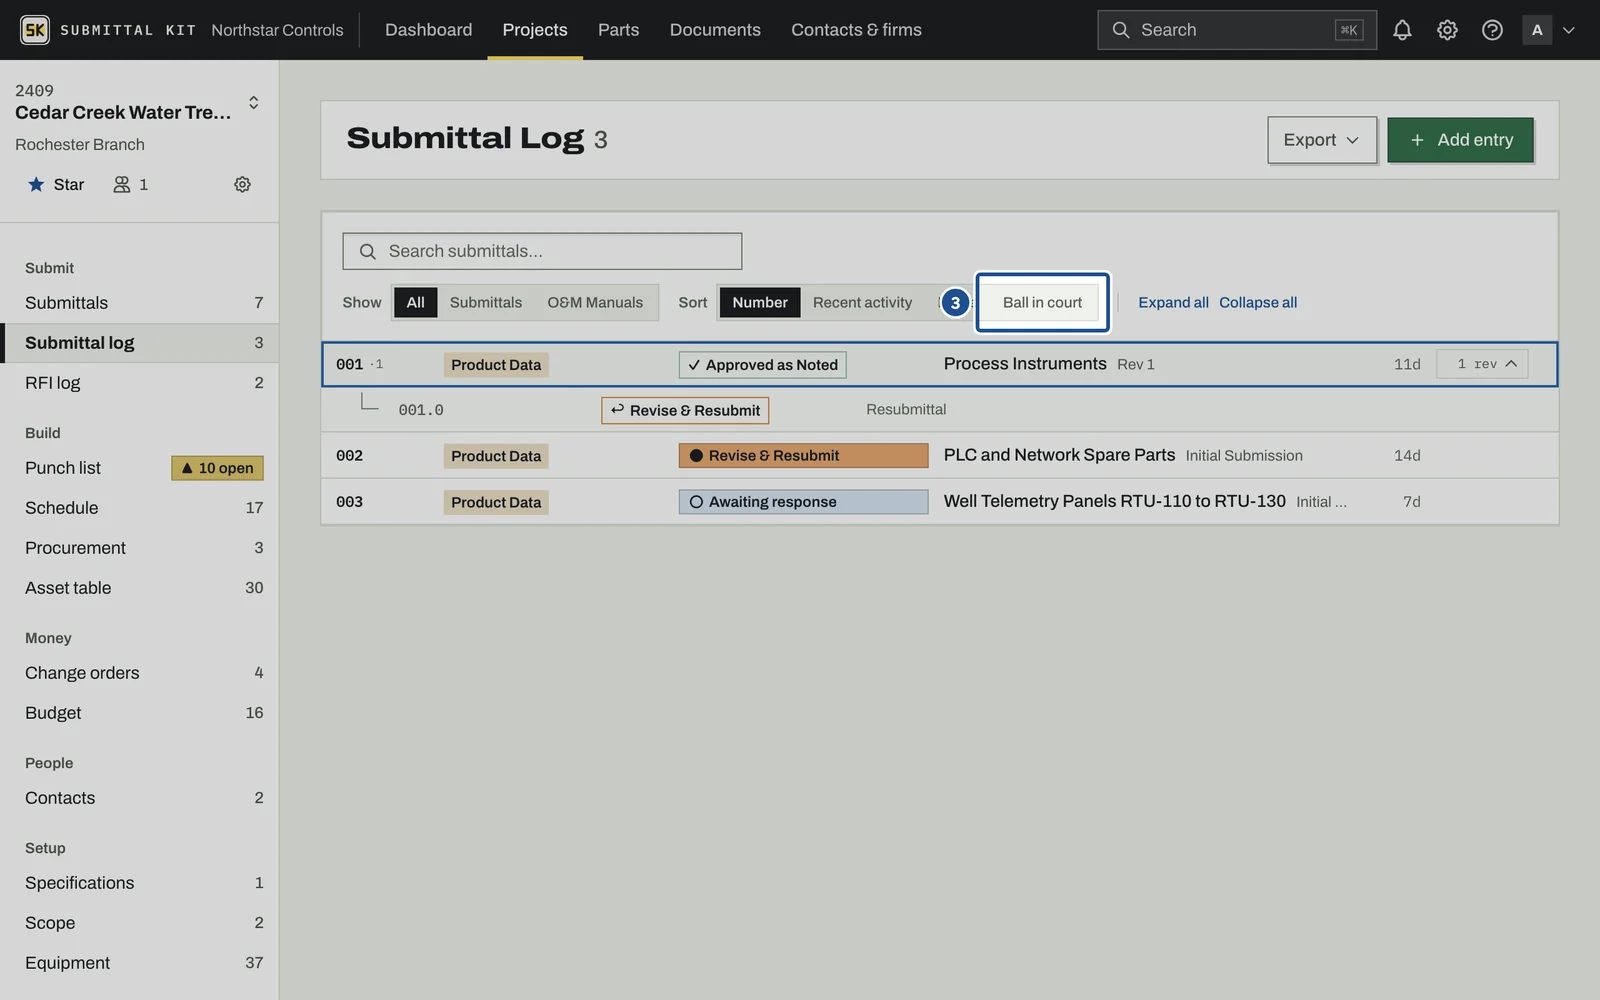Open Asset table in sidebar

point(139,588)
